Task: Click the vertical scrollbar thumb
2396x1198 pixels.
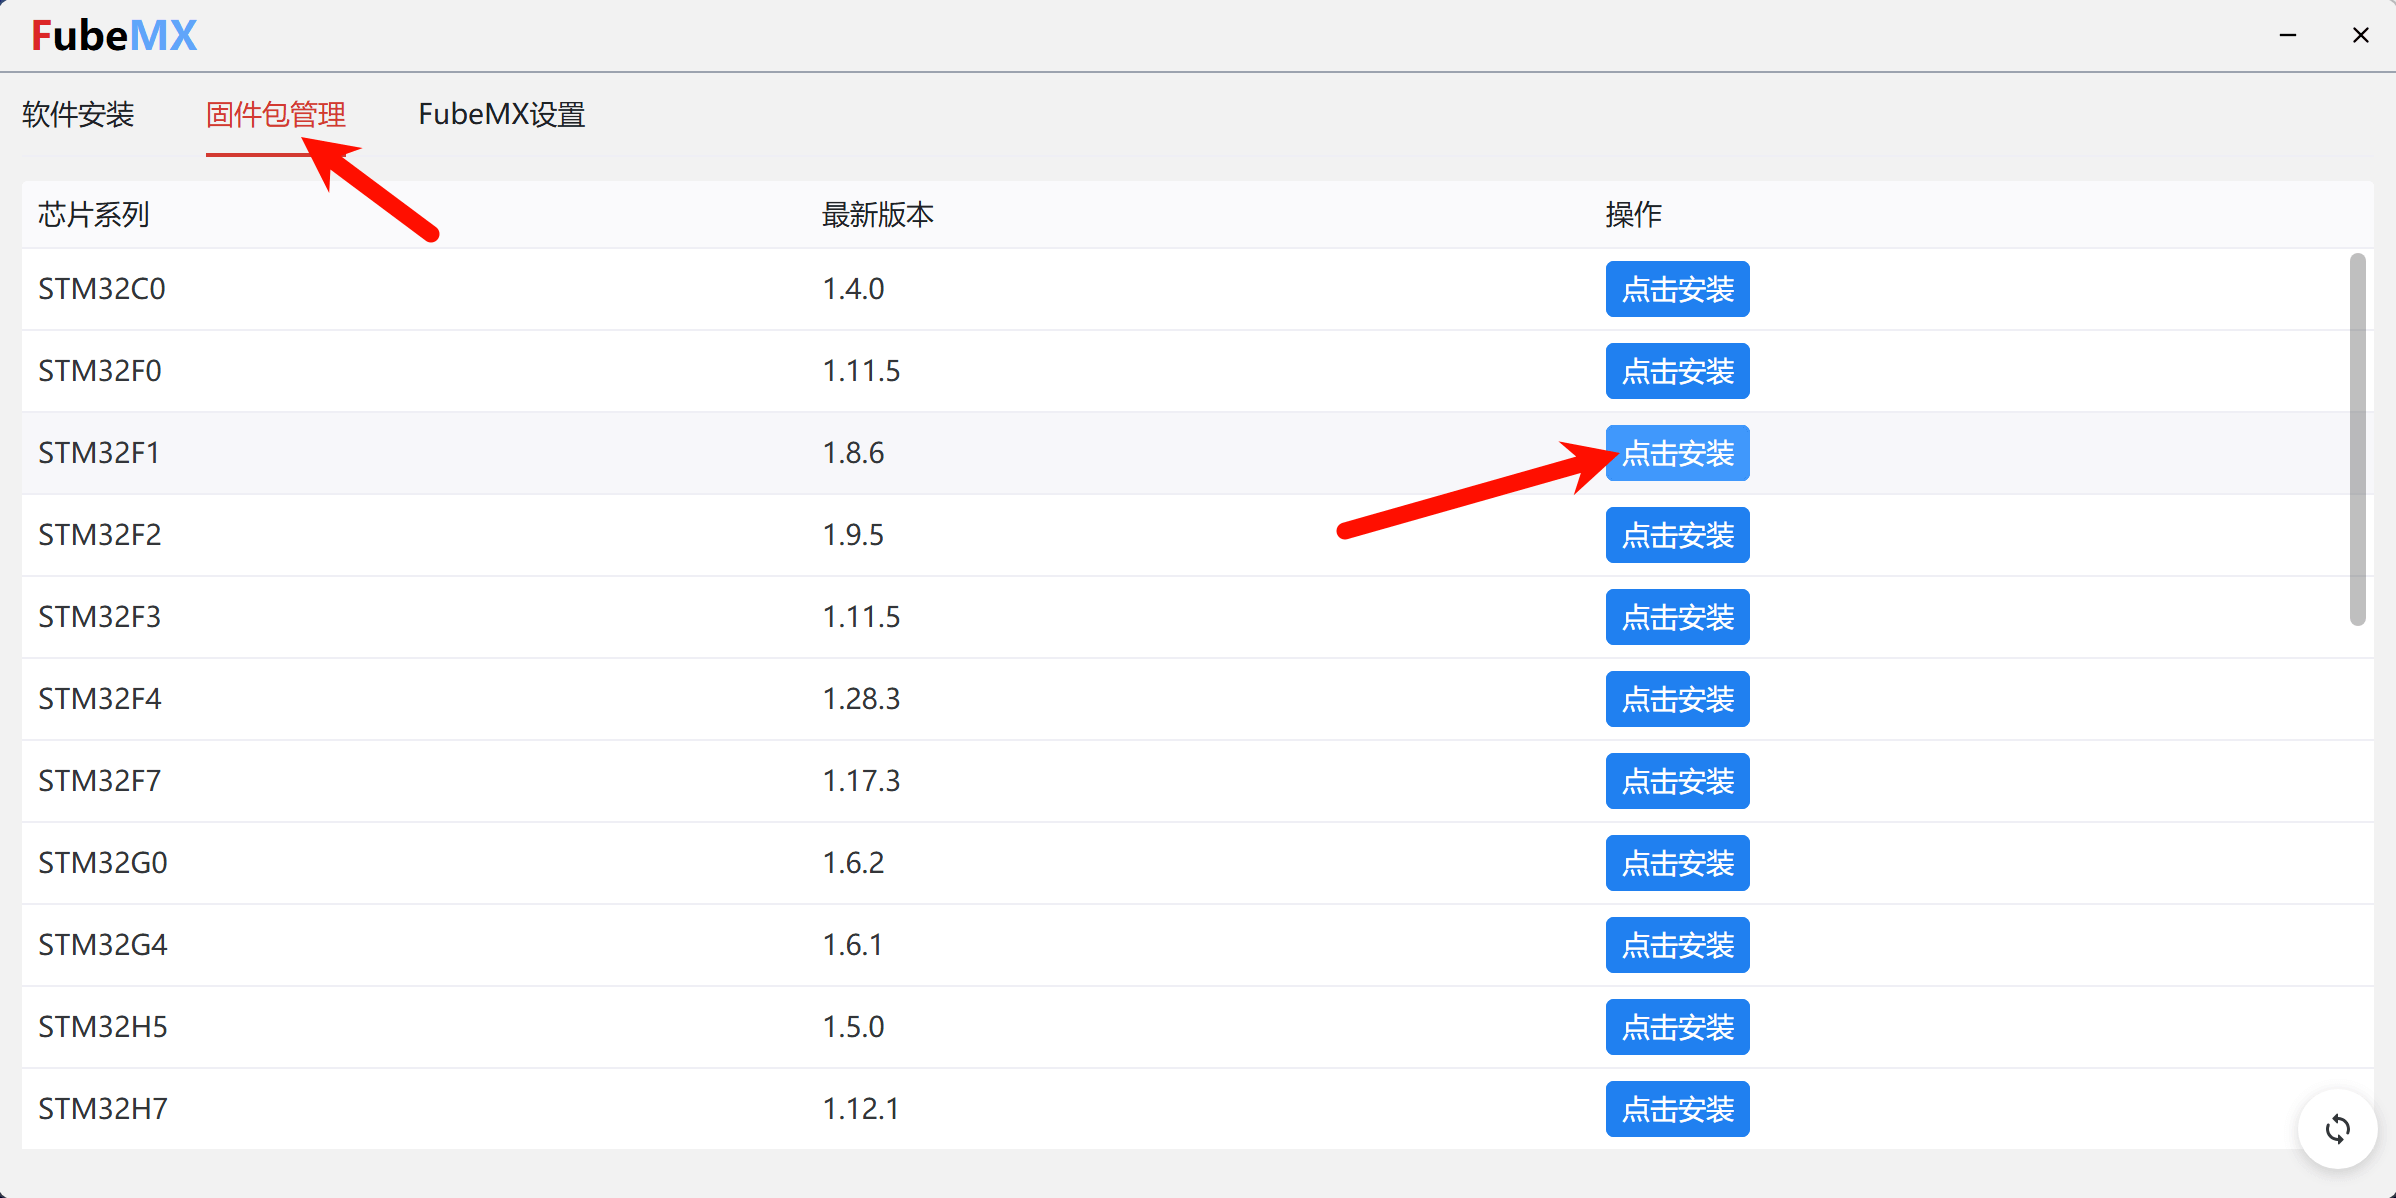Action: pos(2357,440)
